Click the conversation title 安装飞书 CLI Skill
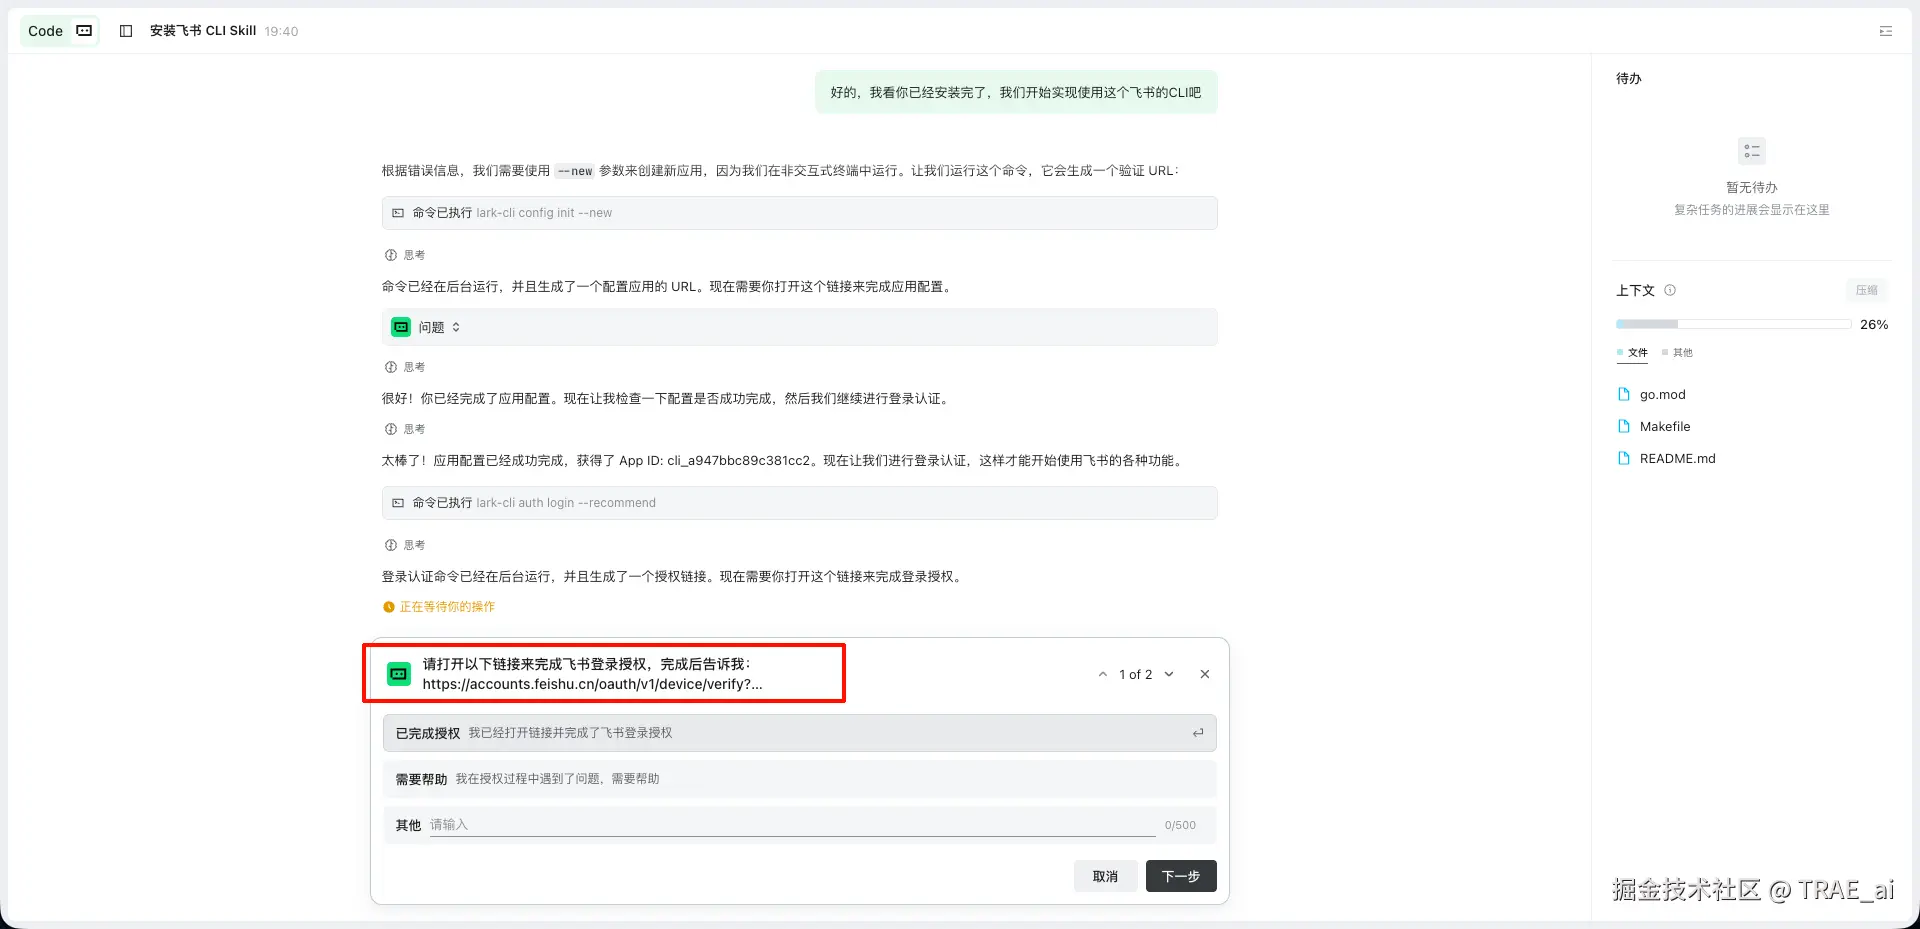The height and width of the screenshot is (929, 1920). (203, 31)
